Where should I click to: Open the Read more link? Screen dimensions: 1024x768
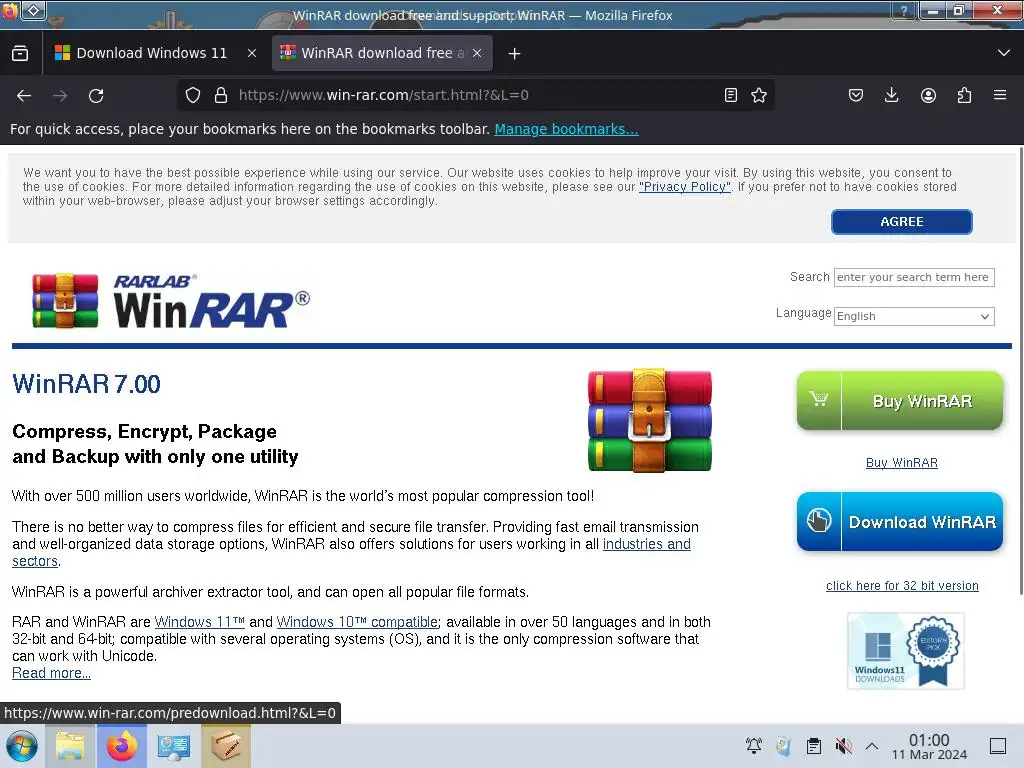[x=51, y=673]
